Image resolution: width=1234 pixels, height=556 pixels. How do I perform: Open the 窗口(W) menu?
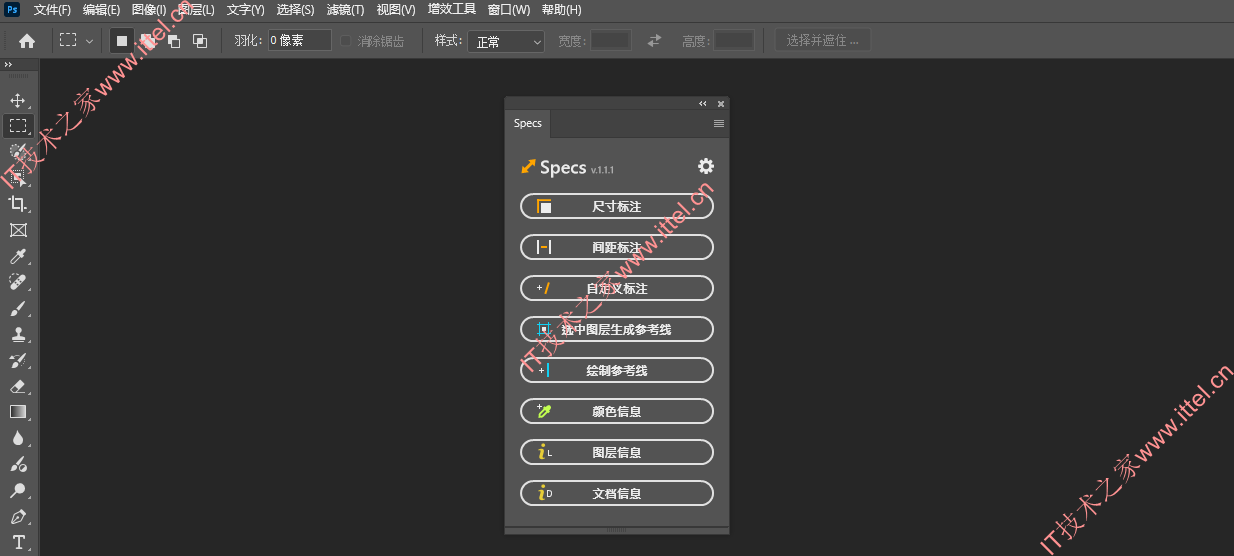pos(509,10)
